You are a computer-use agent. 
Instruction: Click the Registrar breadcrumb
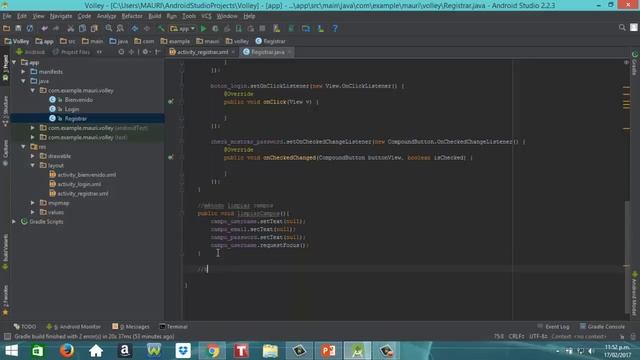(x=271, y=41)
